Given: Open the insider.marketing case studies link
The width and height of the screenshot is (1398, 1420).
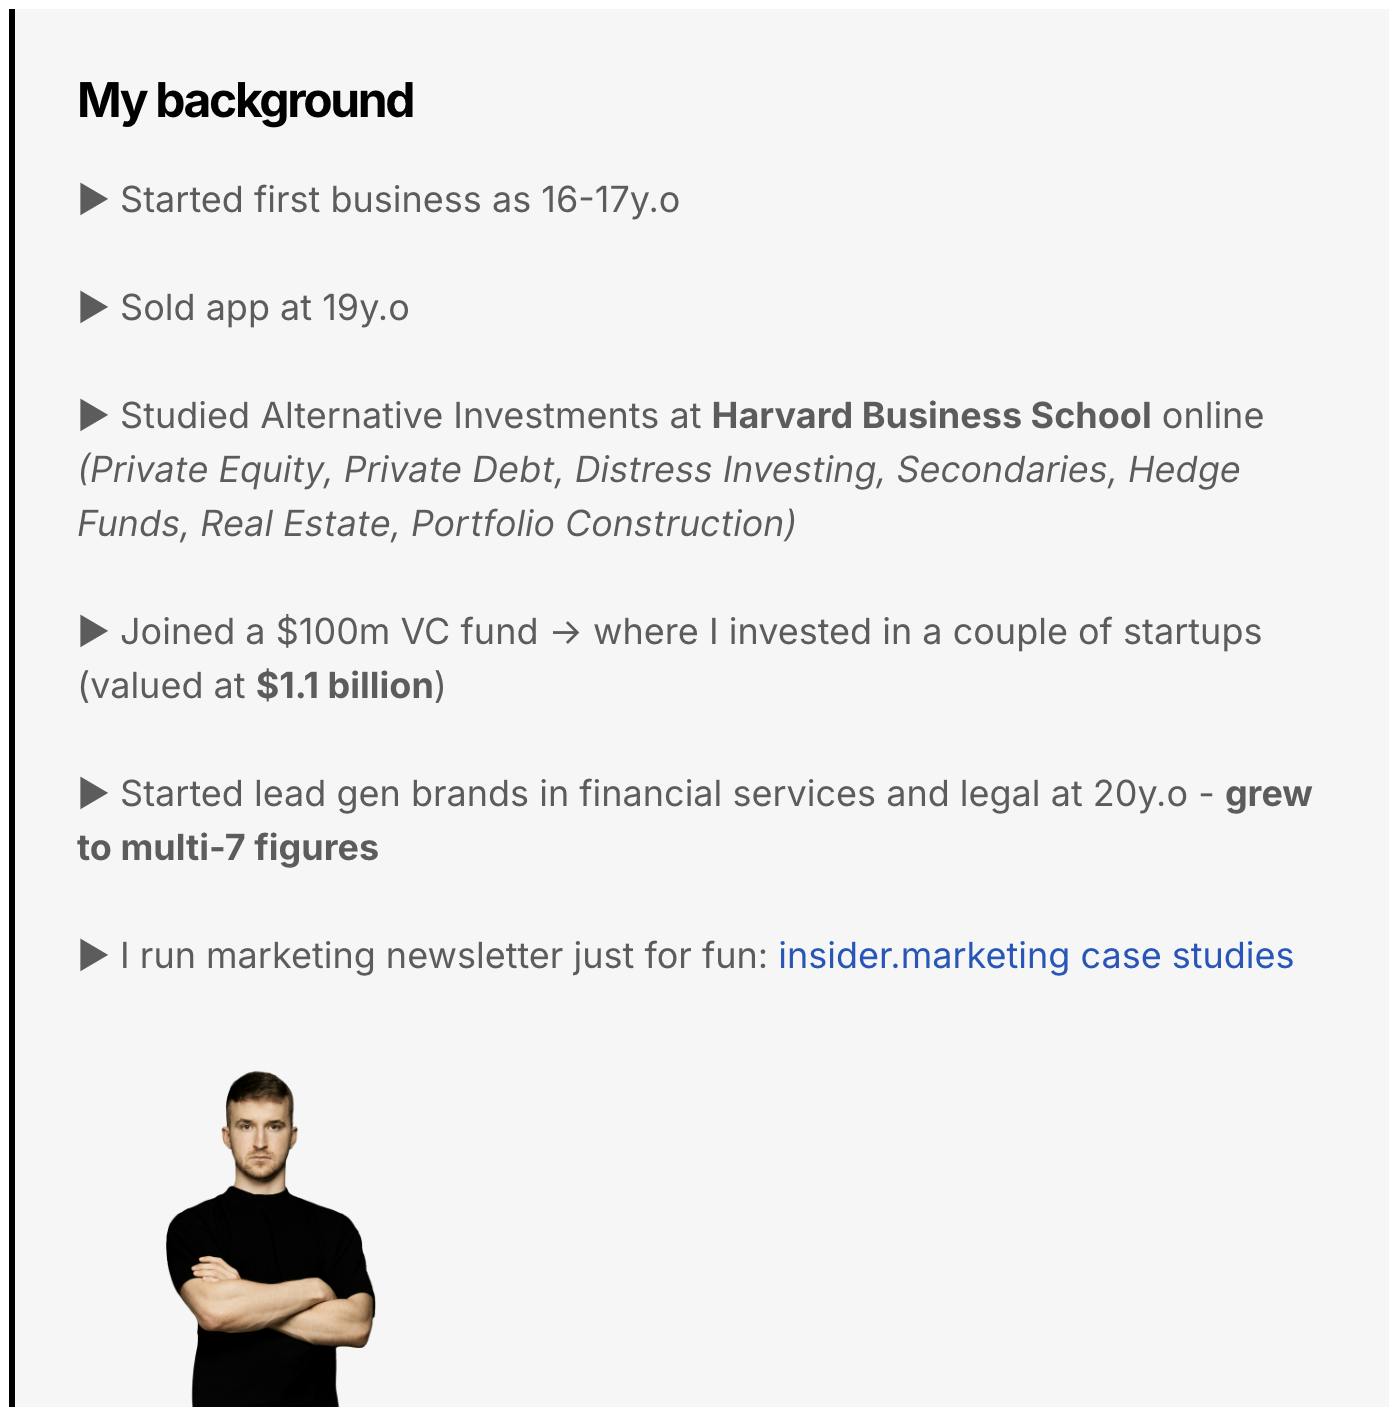Looking at the screenshot, I should click(x=1036, y=956).
